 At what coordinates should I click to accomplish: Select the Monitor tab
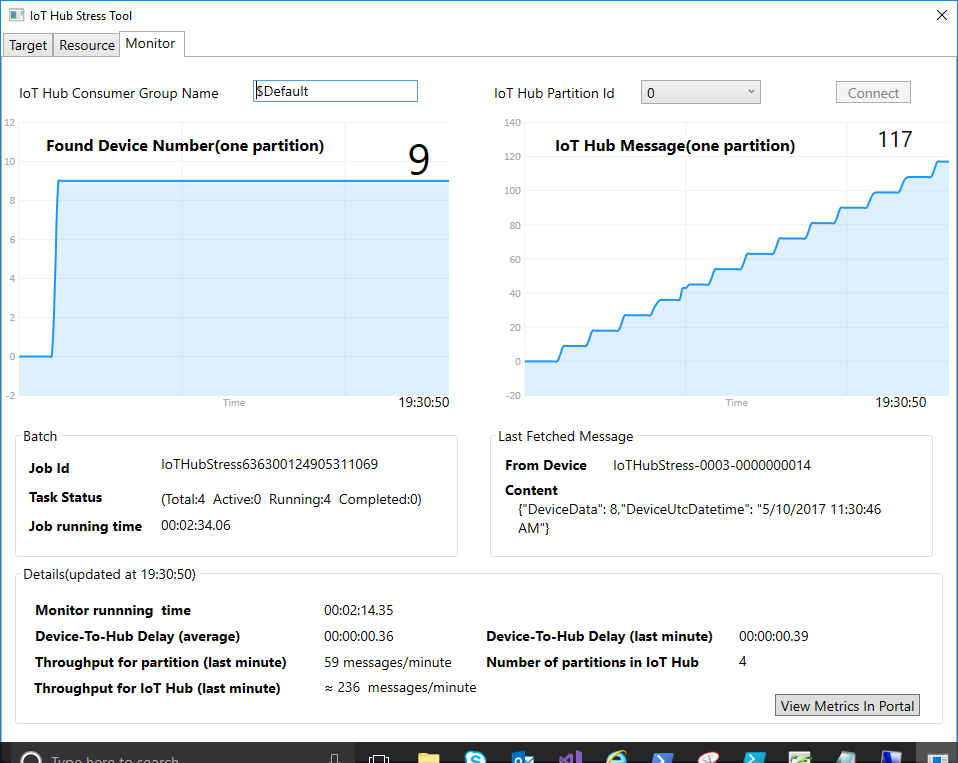pyautogui.click(x=150, y=43)
